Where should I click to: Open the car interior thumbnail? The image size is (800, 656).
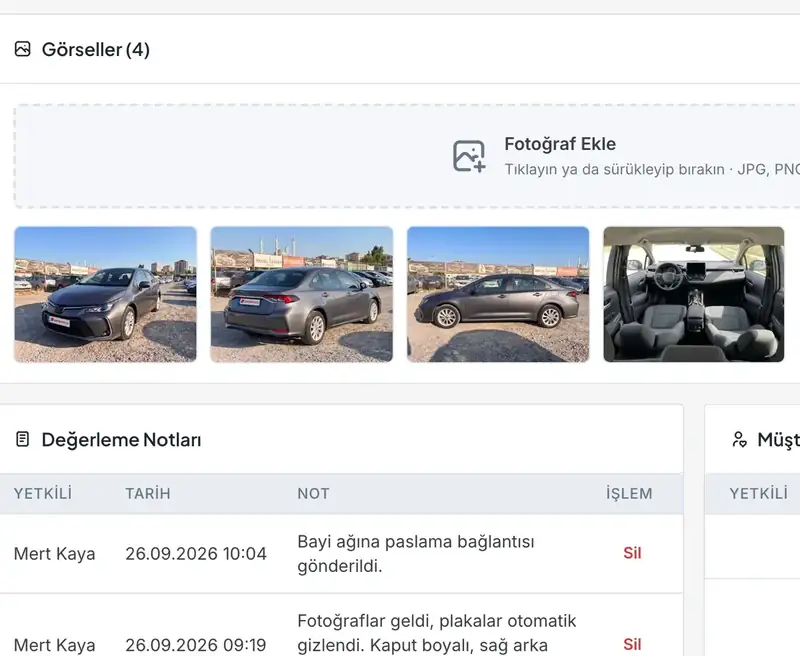tap(693, 294)
